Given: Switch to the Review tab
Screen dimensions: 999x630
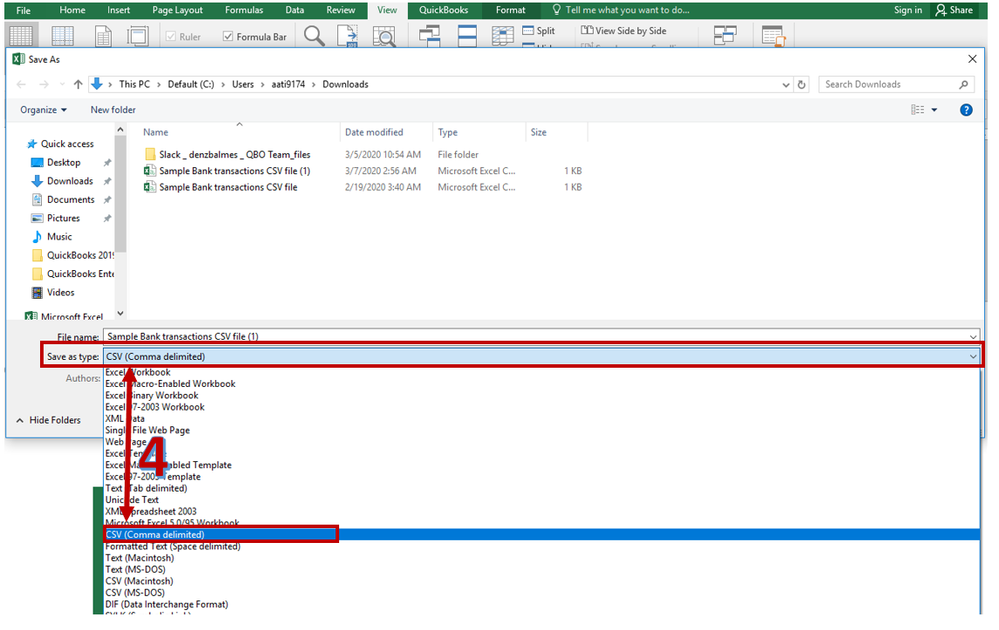Looking at the screenshot, I should (341, 10).
